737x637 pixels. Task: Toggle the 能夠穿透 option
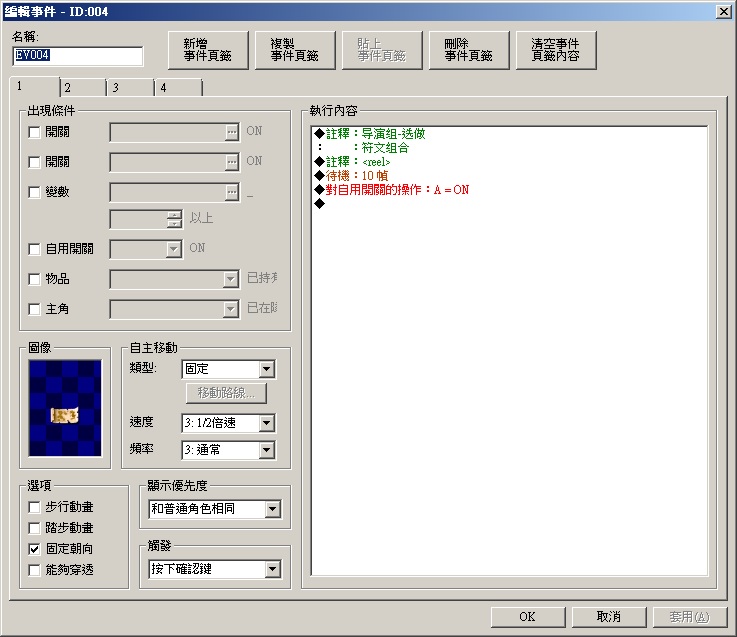coord(34,570)
